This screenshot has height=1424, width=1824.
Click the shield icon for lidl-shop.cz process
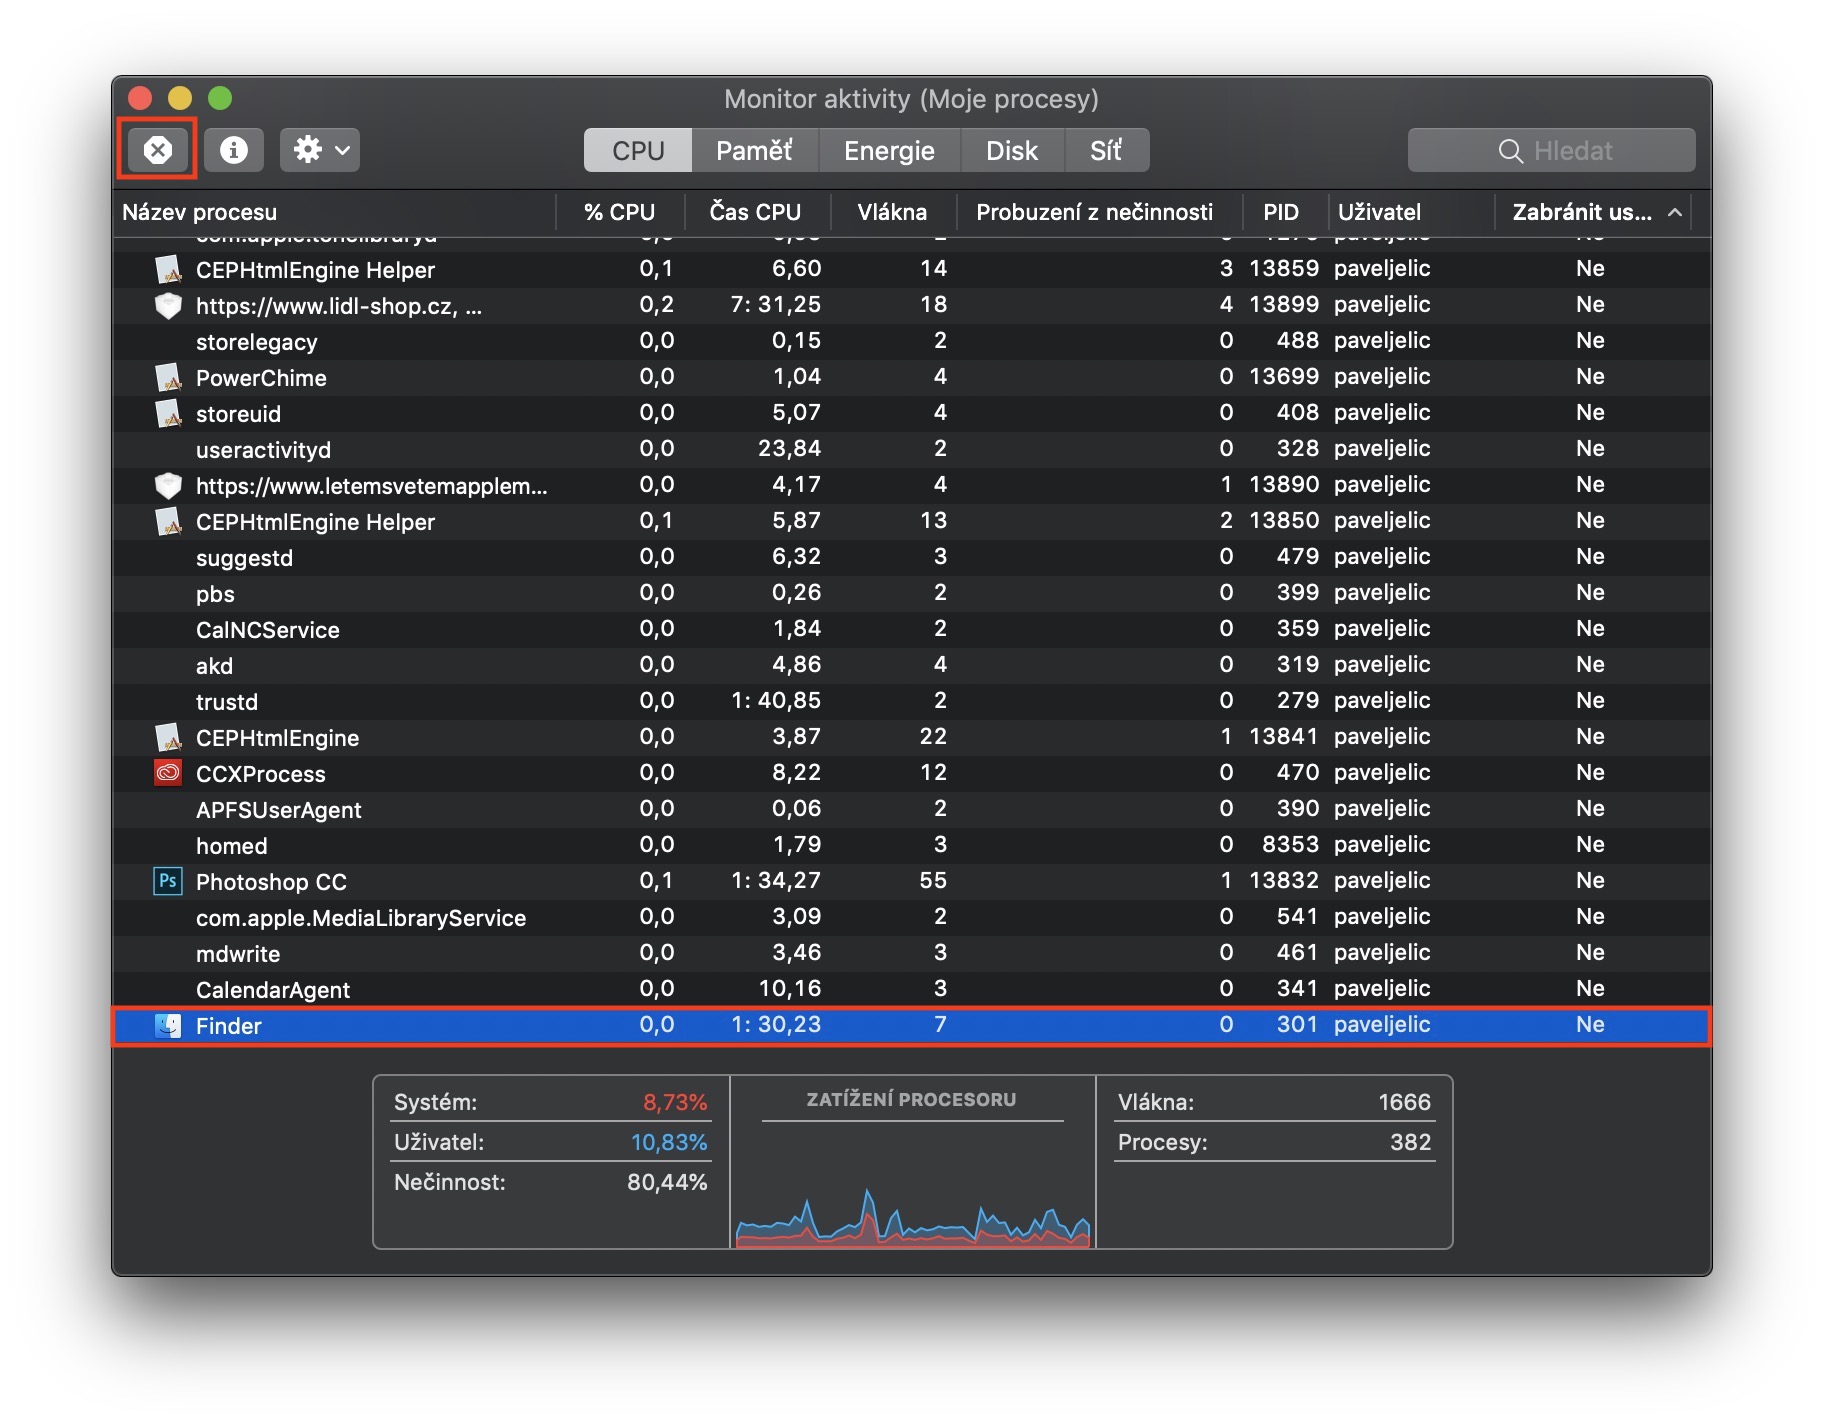(x=168, y=305)
